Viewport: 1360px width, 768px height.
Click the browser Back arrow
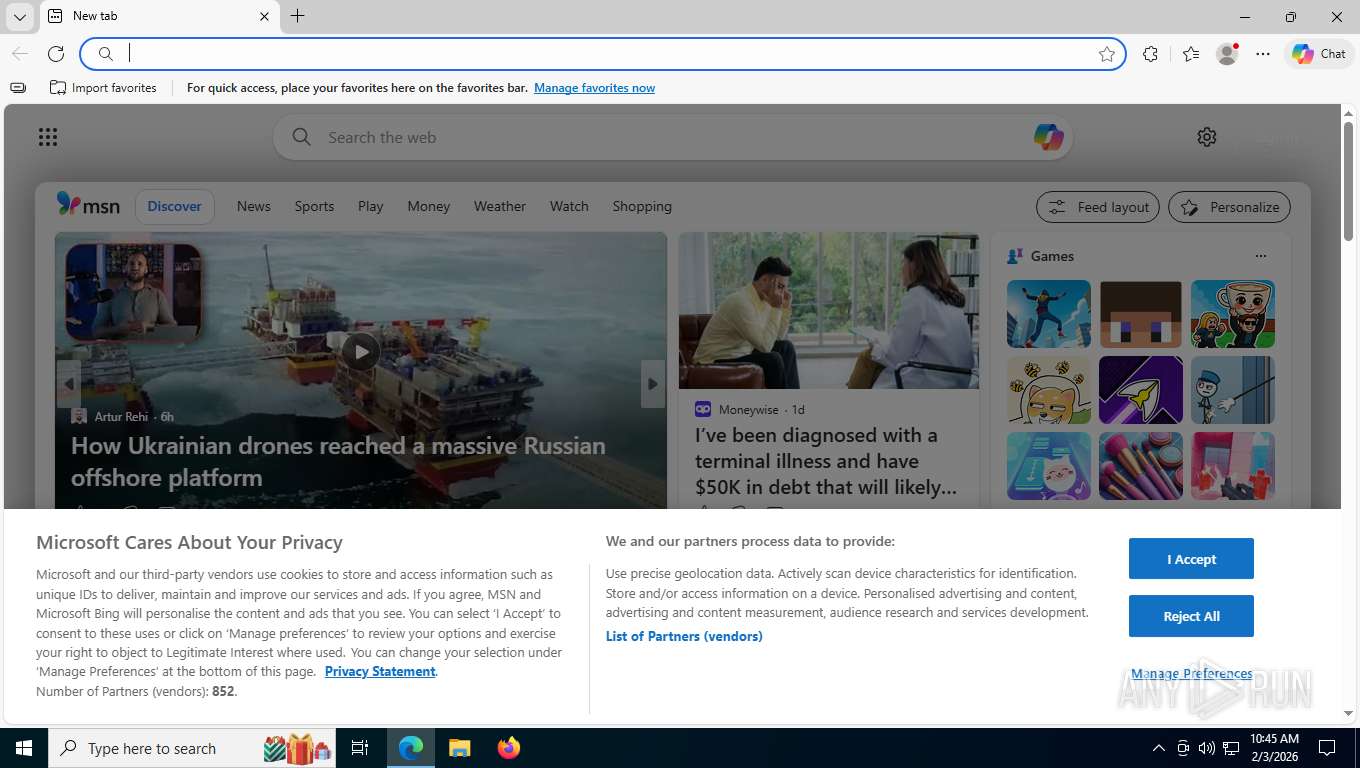(20, 54)
